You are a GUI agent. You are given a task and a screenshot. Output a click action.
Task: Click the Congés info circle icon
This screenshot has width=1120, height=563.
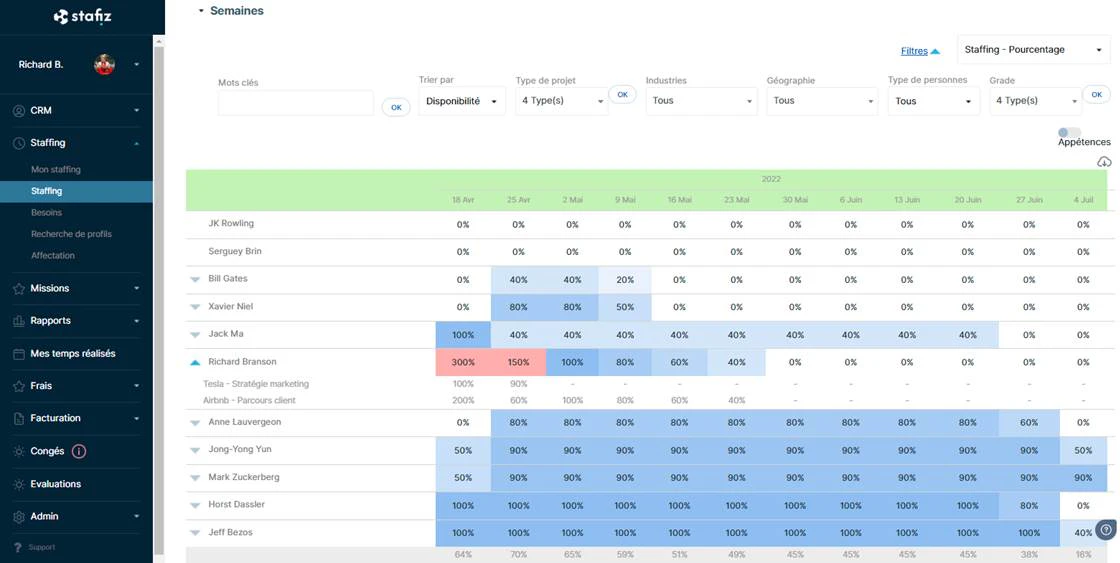pyautogui.click(x=79, y=451)
